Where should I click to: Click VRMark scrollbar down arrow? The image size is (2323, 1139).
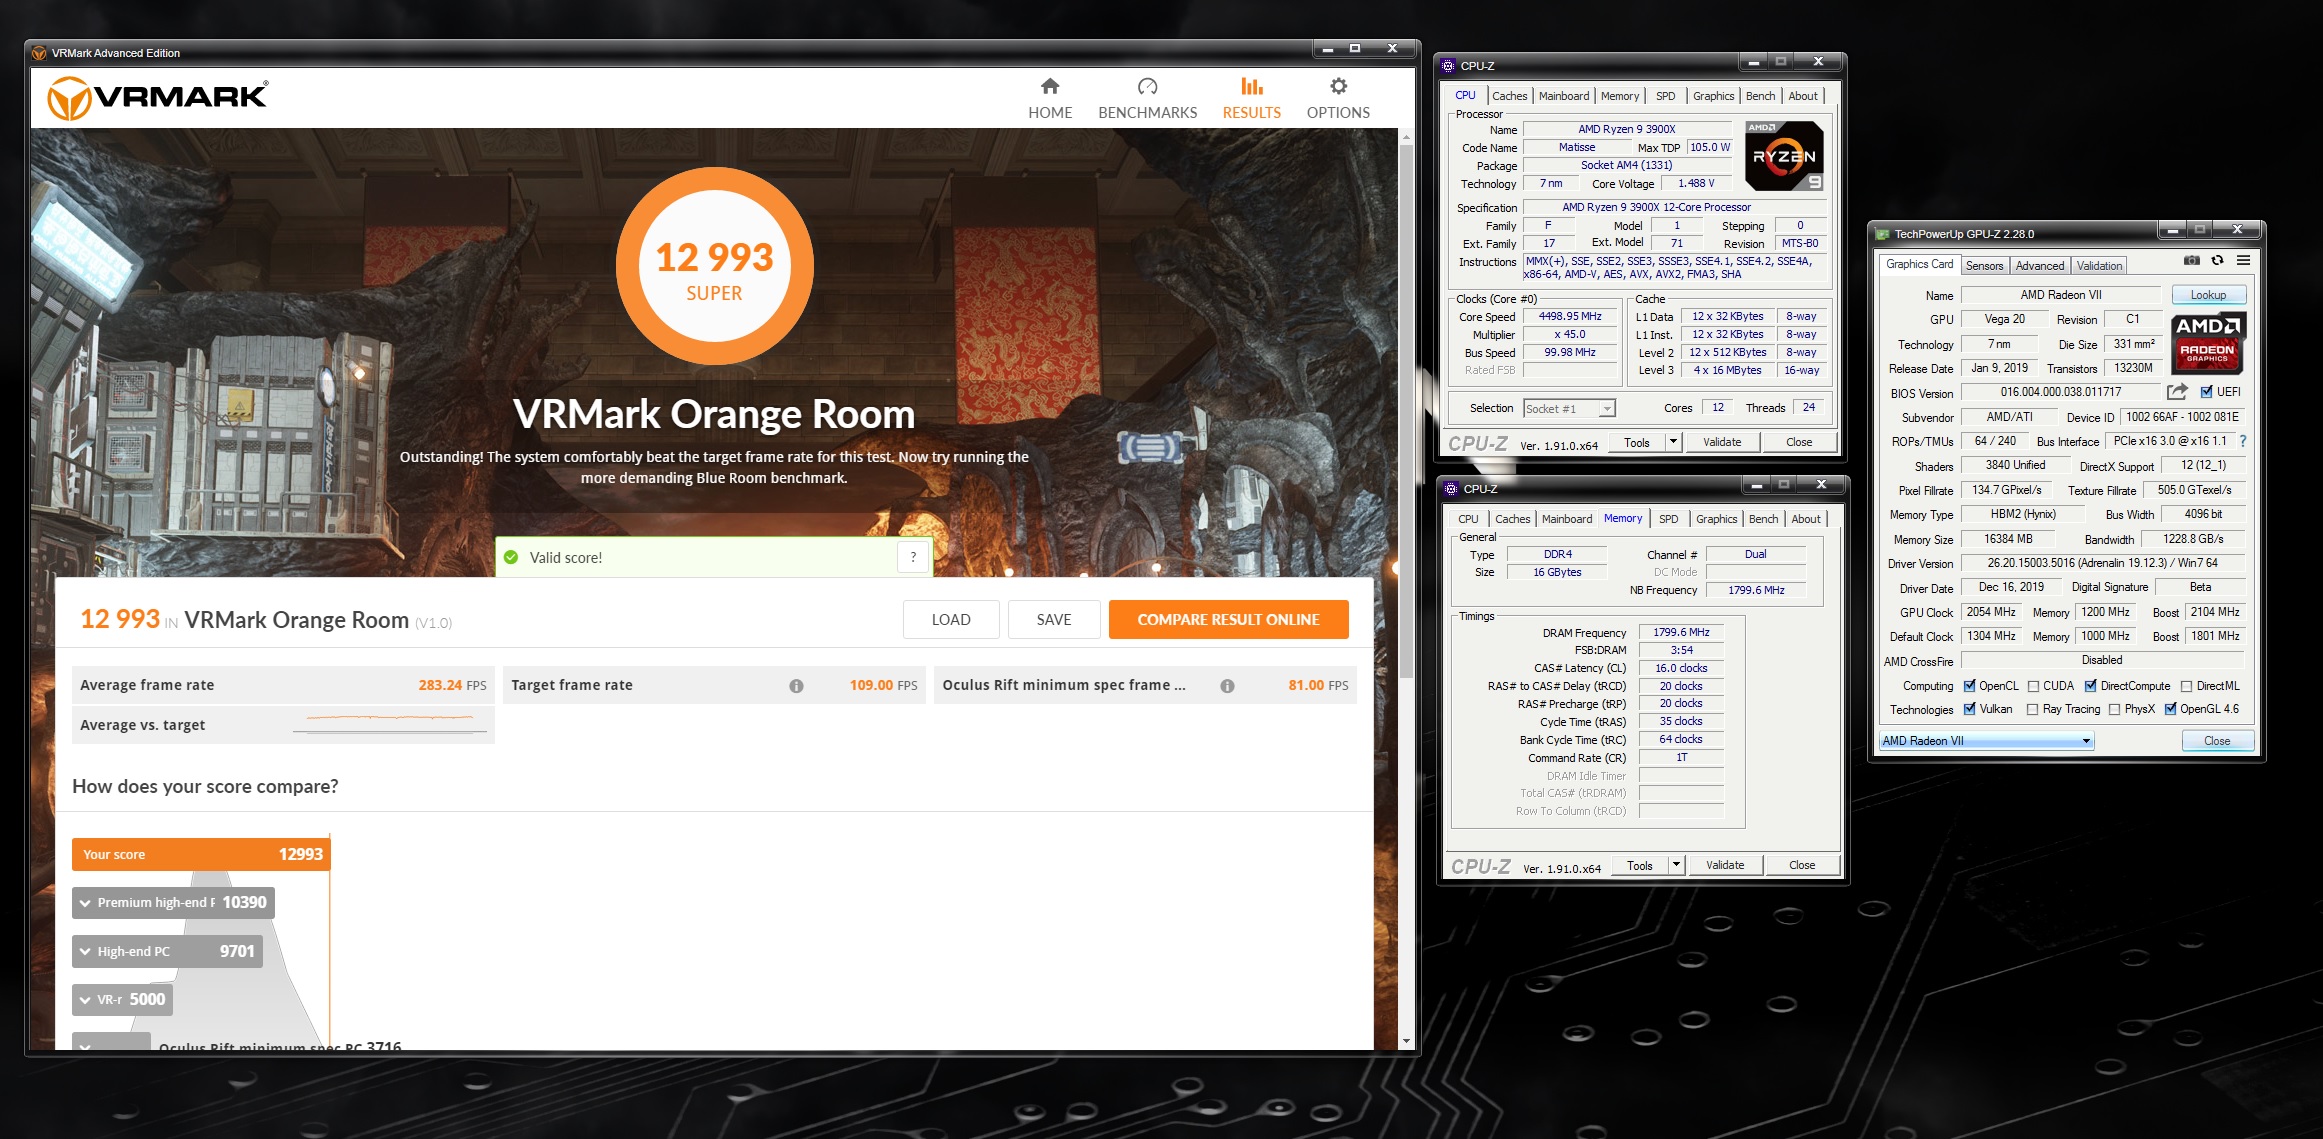click(x=1406, y=1041)
